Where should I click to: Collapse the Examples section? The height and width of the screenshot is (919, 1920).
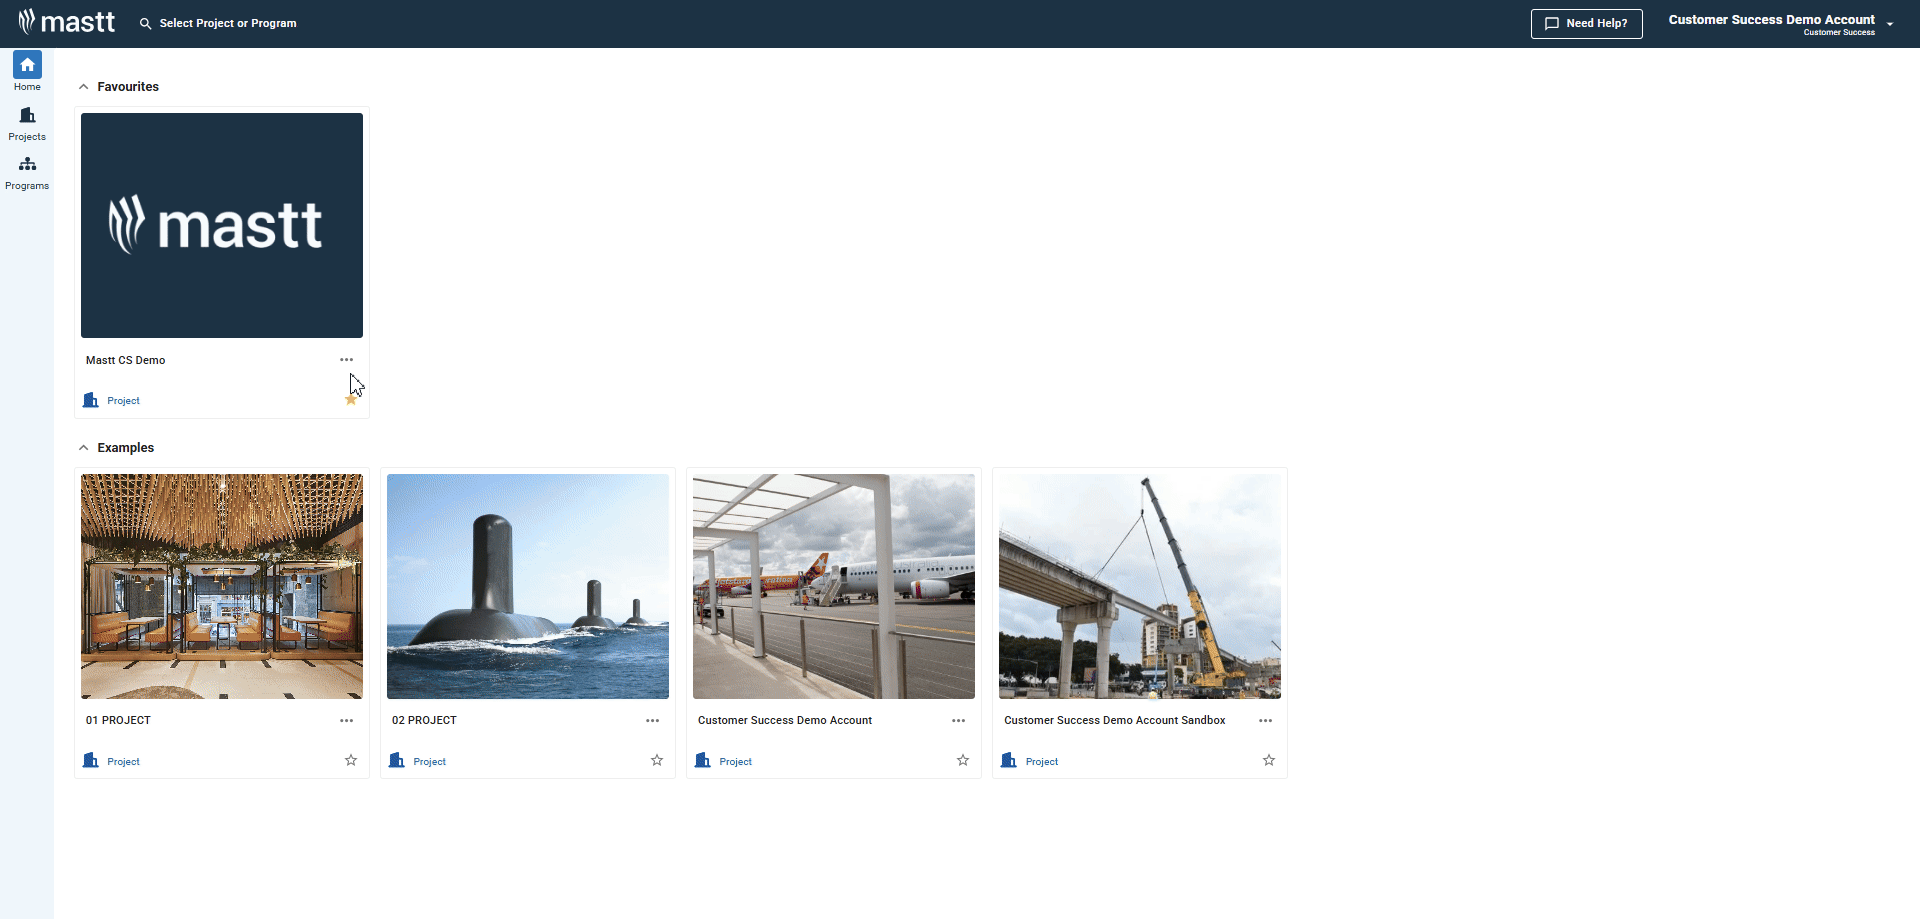coord(84,448)
